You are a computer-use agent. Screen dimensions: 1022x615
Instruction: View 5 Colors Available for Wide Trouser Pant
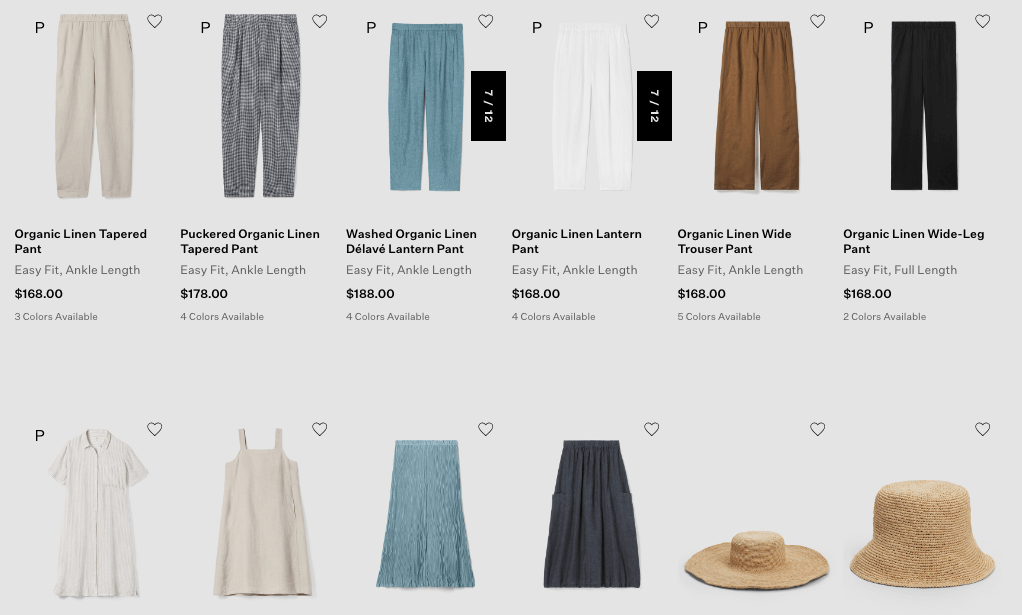(719, 317)
